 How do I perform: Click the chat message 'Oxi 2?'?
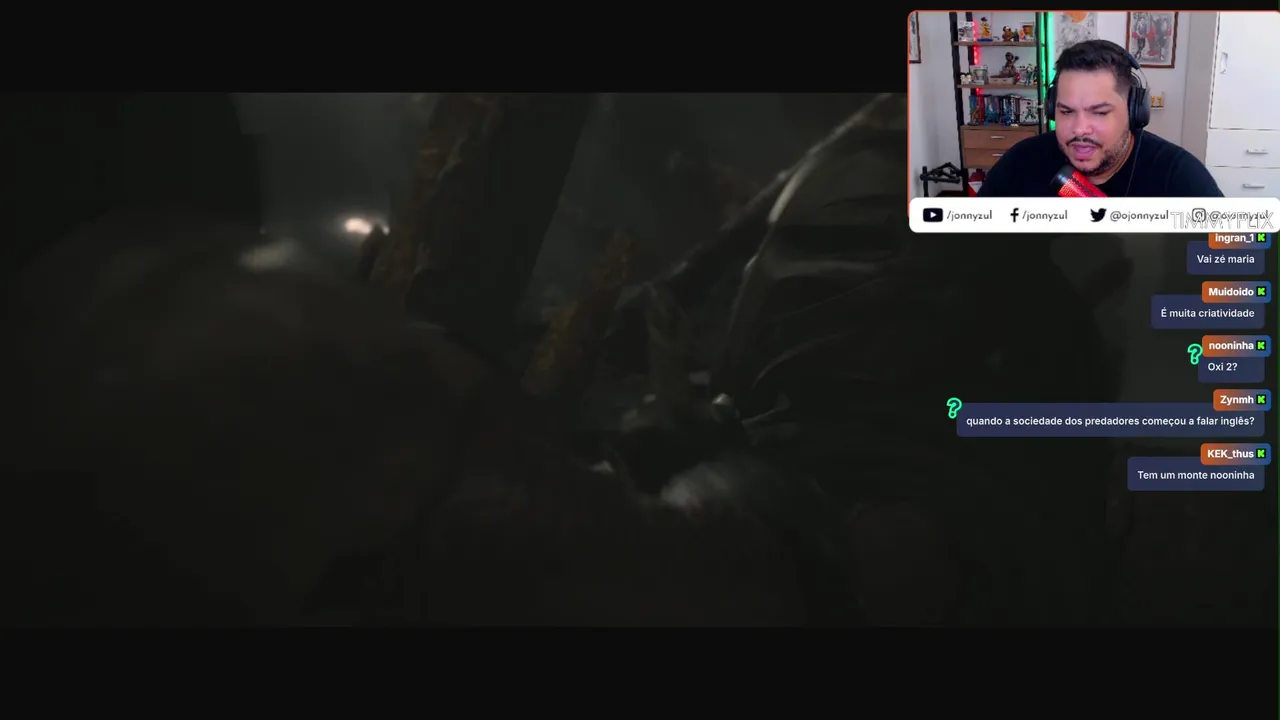tap(1231, 367)
